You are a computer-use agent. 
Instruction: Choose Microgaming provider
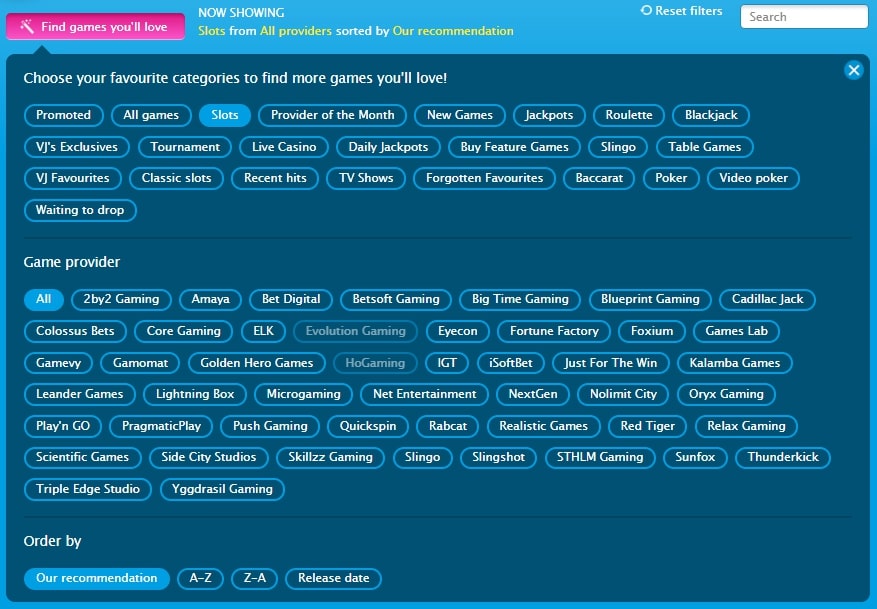coord(303,394)
